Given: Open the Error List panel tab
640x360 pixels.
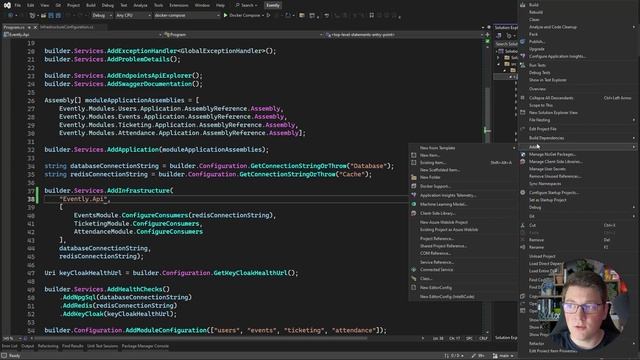Looking at the screenshot, I should coord(9,346).
